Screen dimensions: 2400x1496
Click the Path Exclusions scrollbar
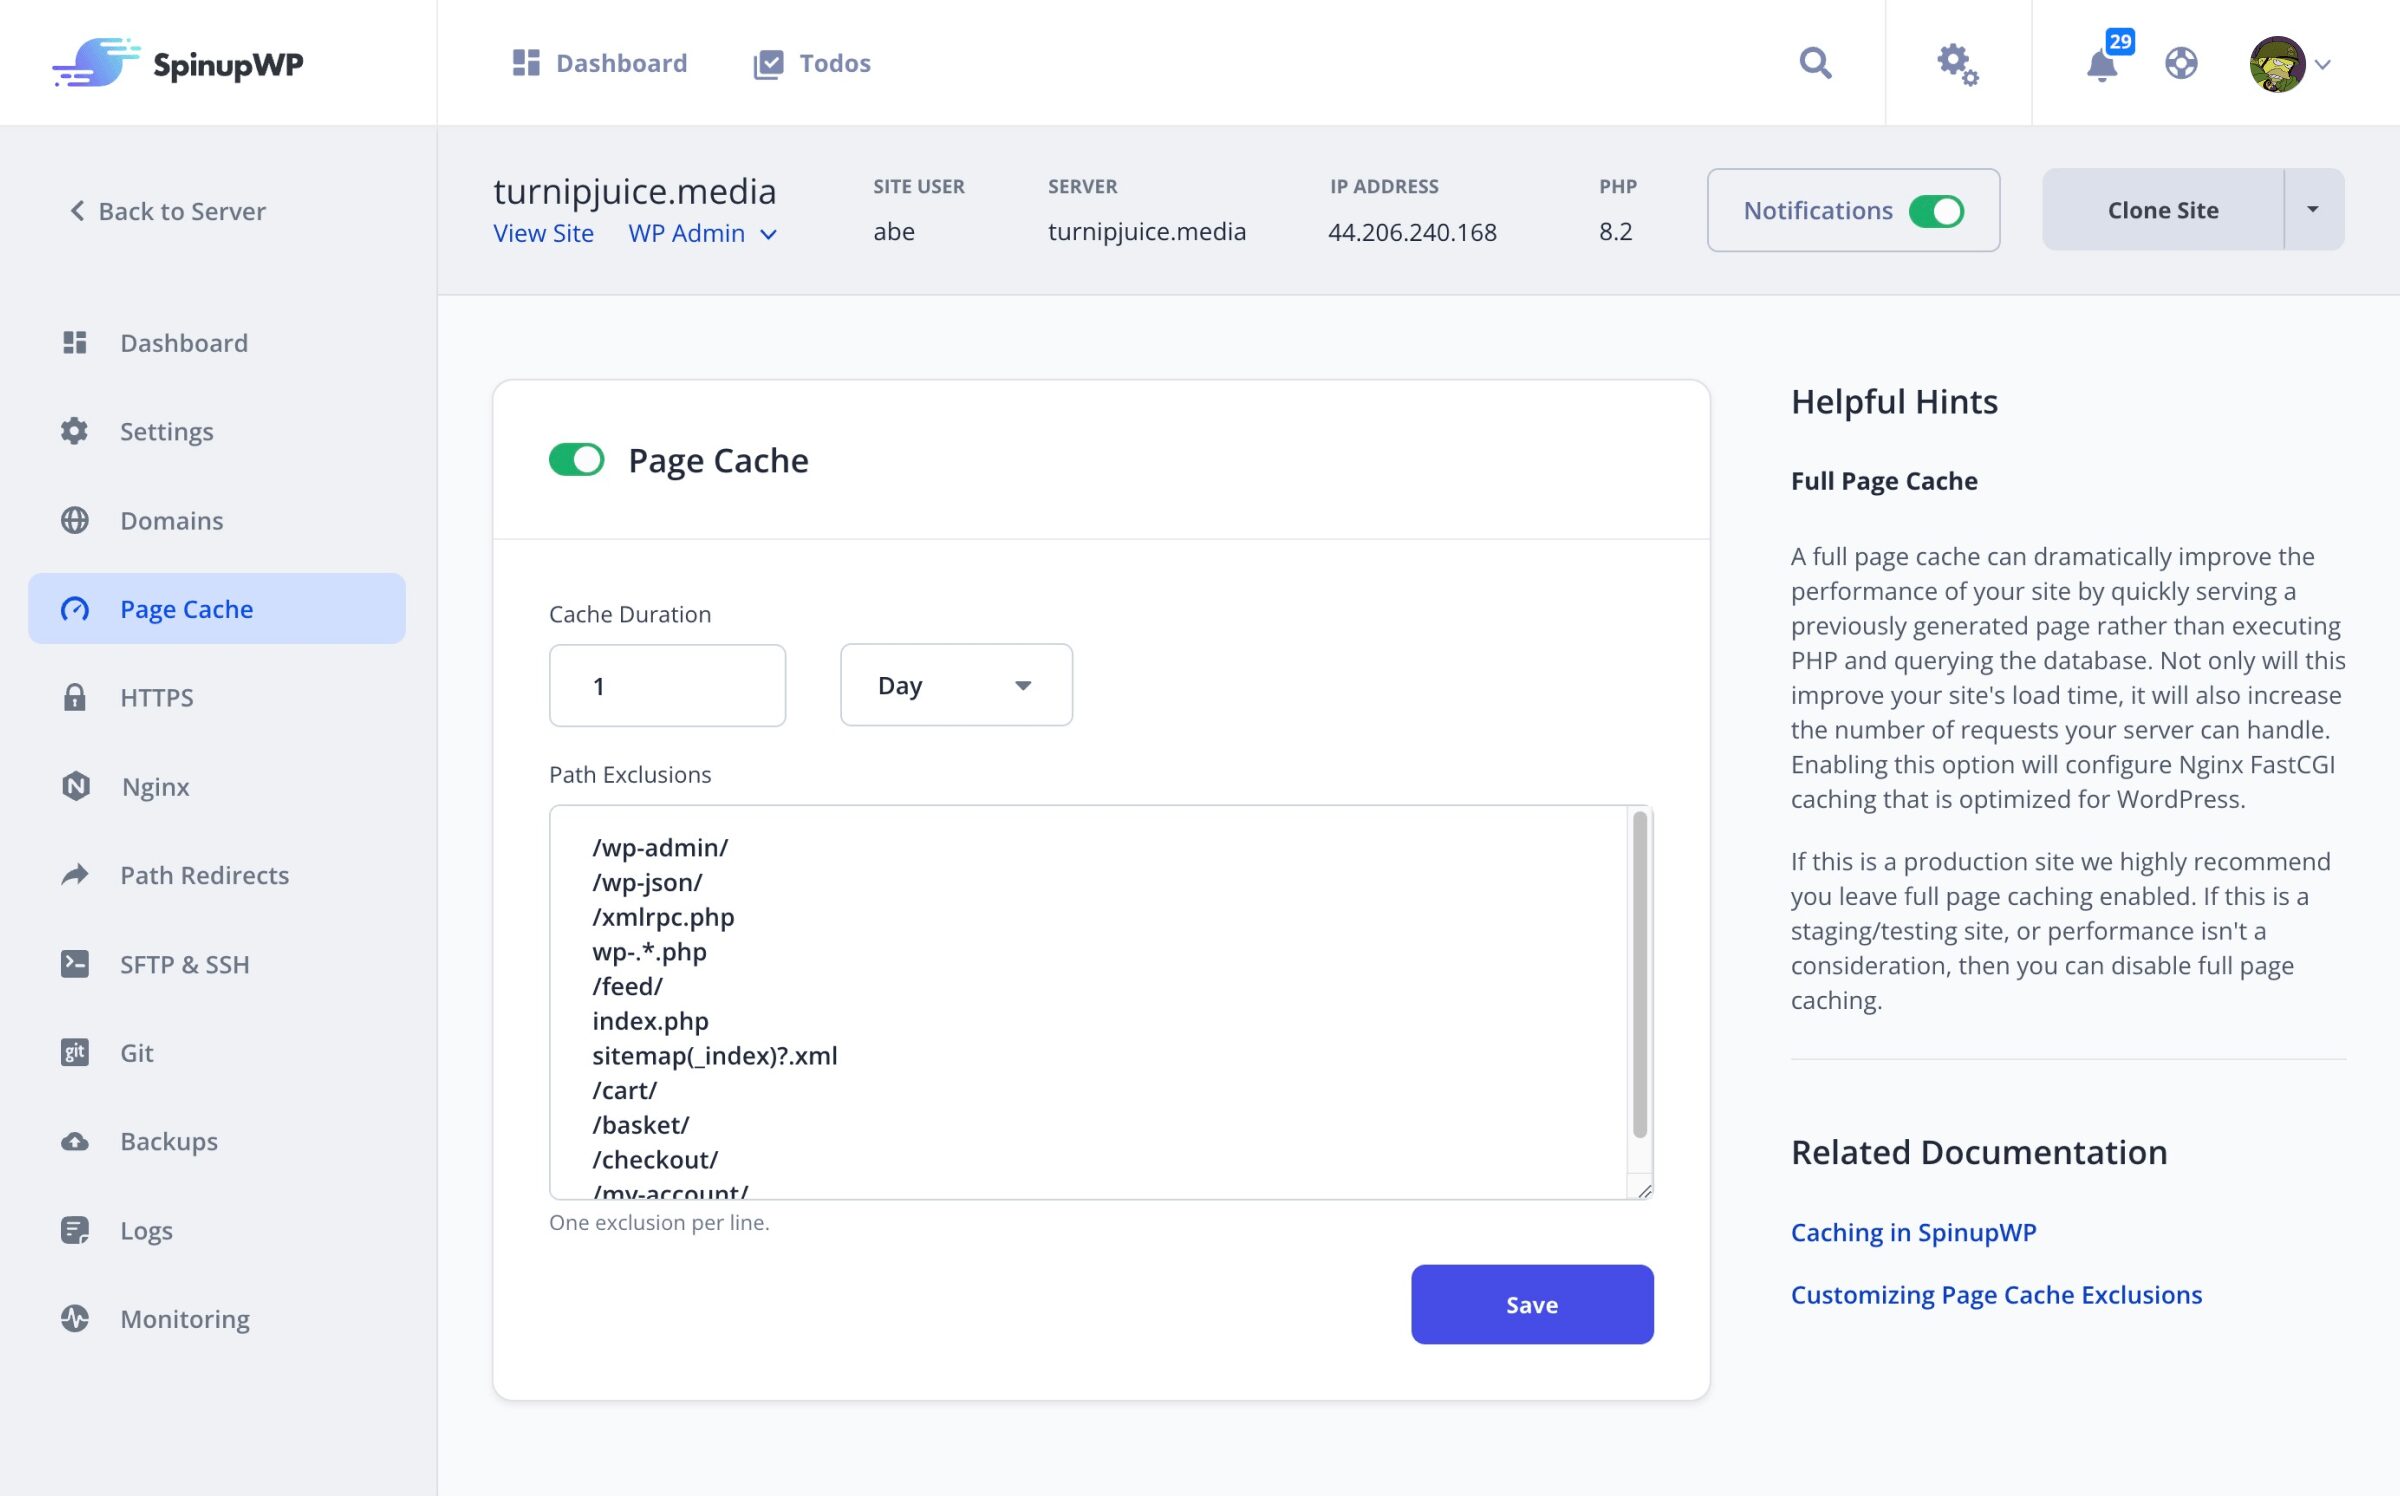pos(1639,974)
